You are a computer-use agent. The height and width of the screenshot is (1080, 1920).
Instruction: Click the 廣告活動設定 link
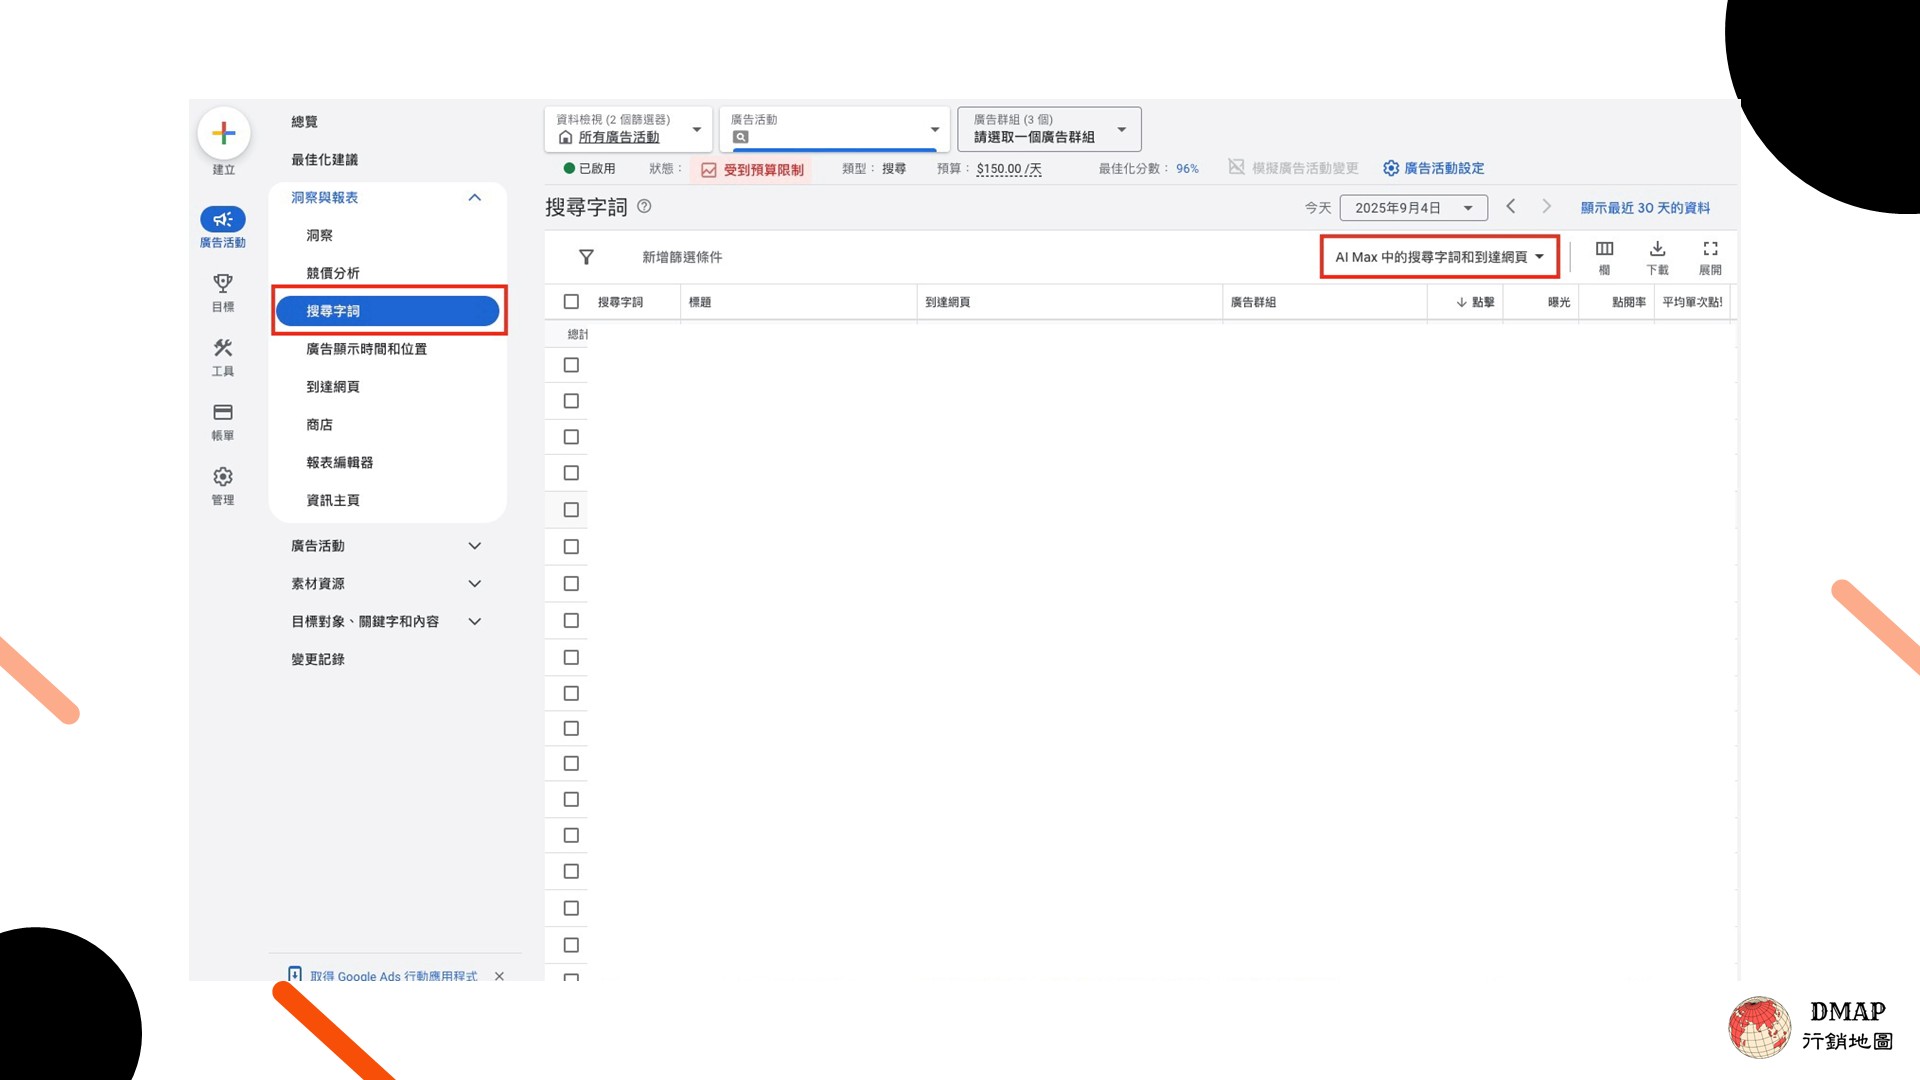click(x=1433, y=168)
